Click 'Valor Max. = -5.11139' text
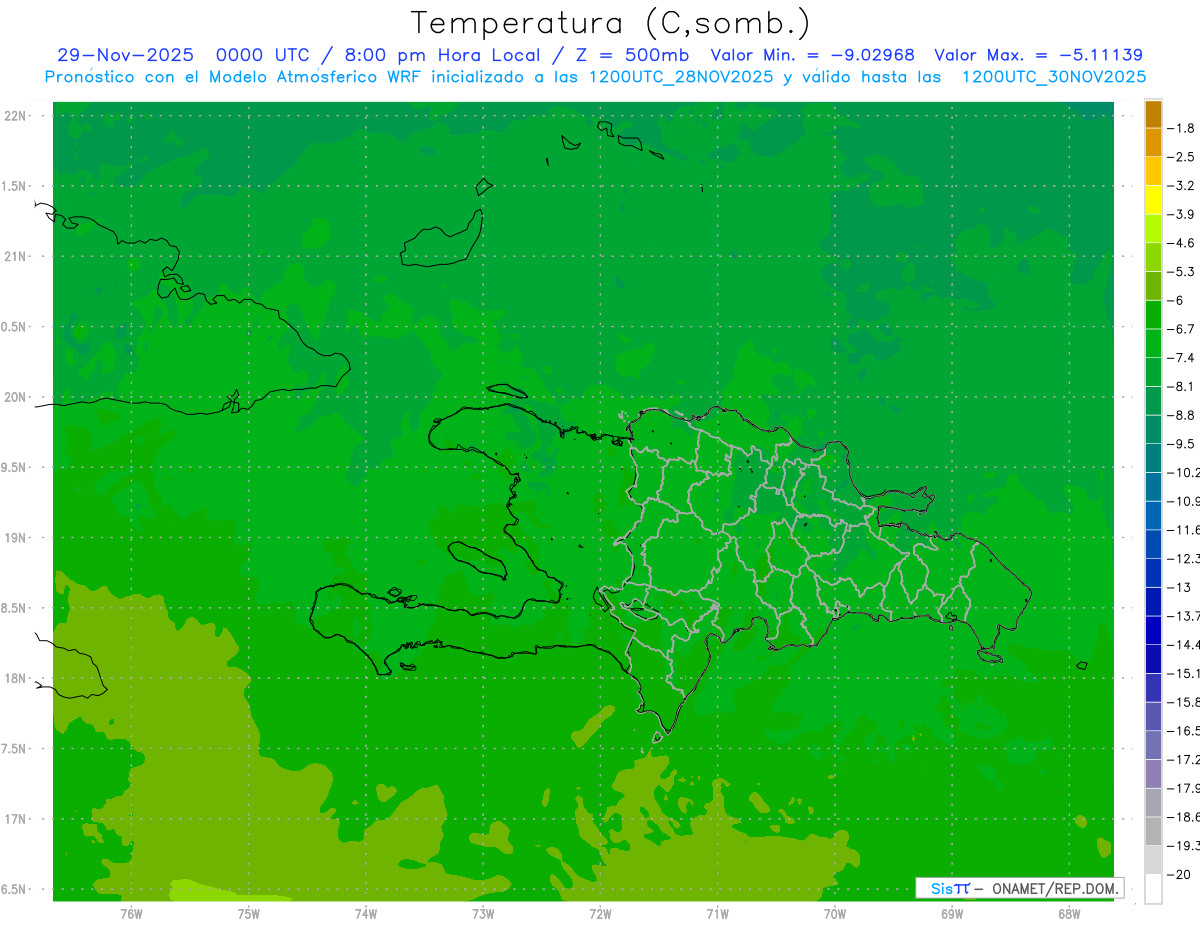 click(1038, 55)
